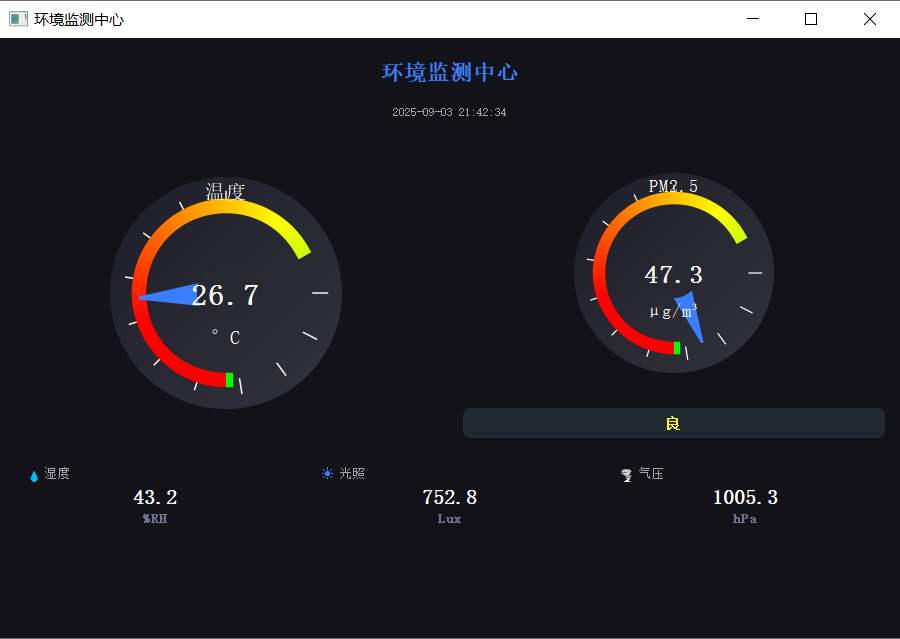900x639 pixels.
Task: Click the 温度 gauge title
Action: tap(225, 191)
